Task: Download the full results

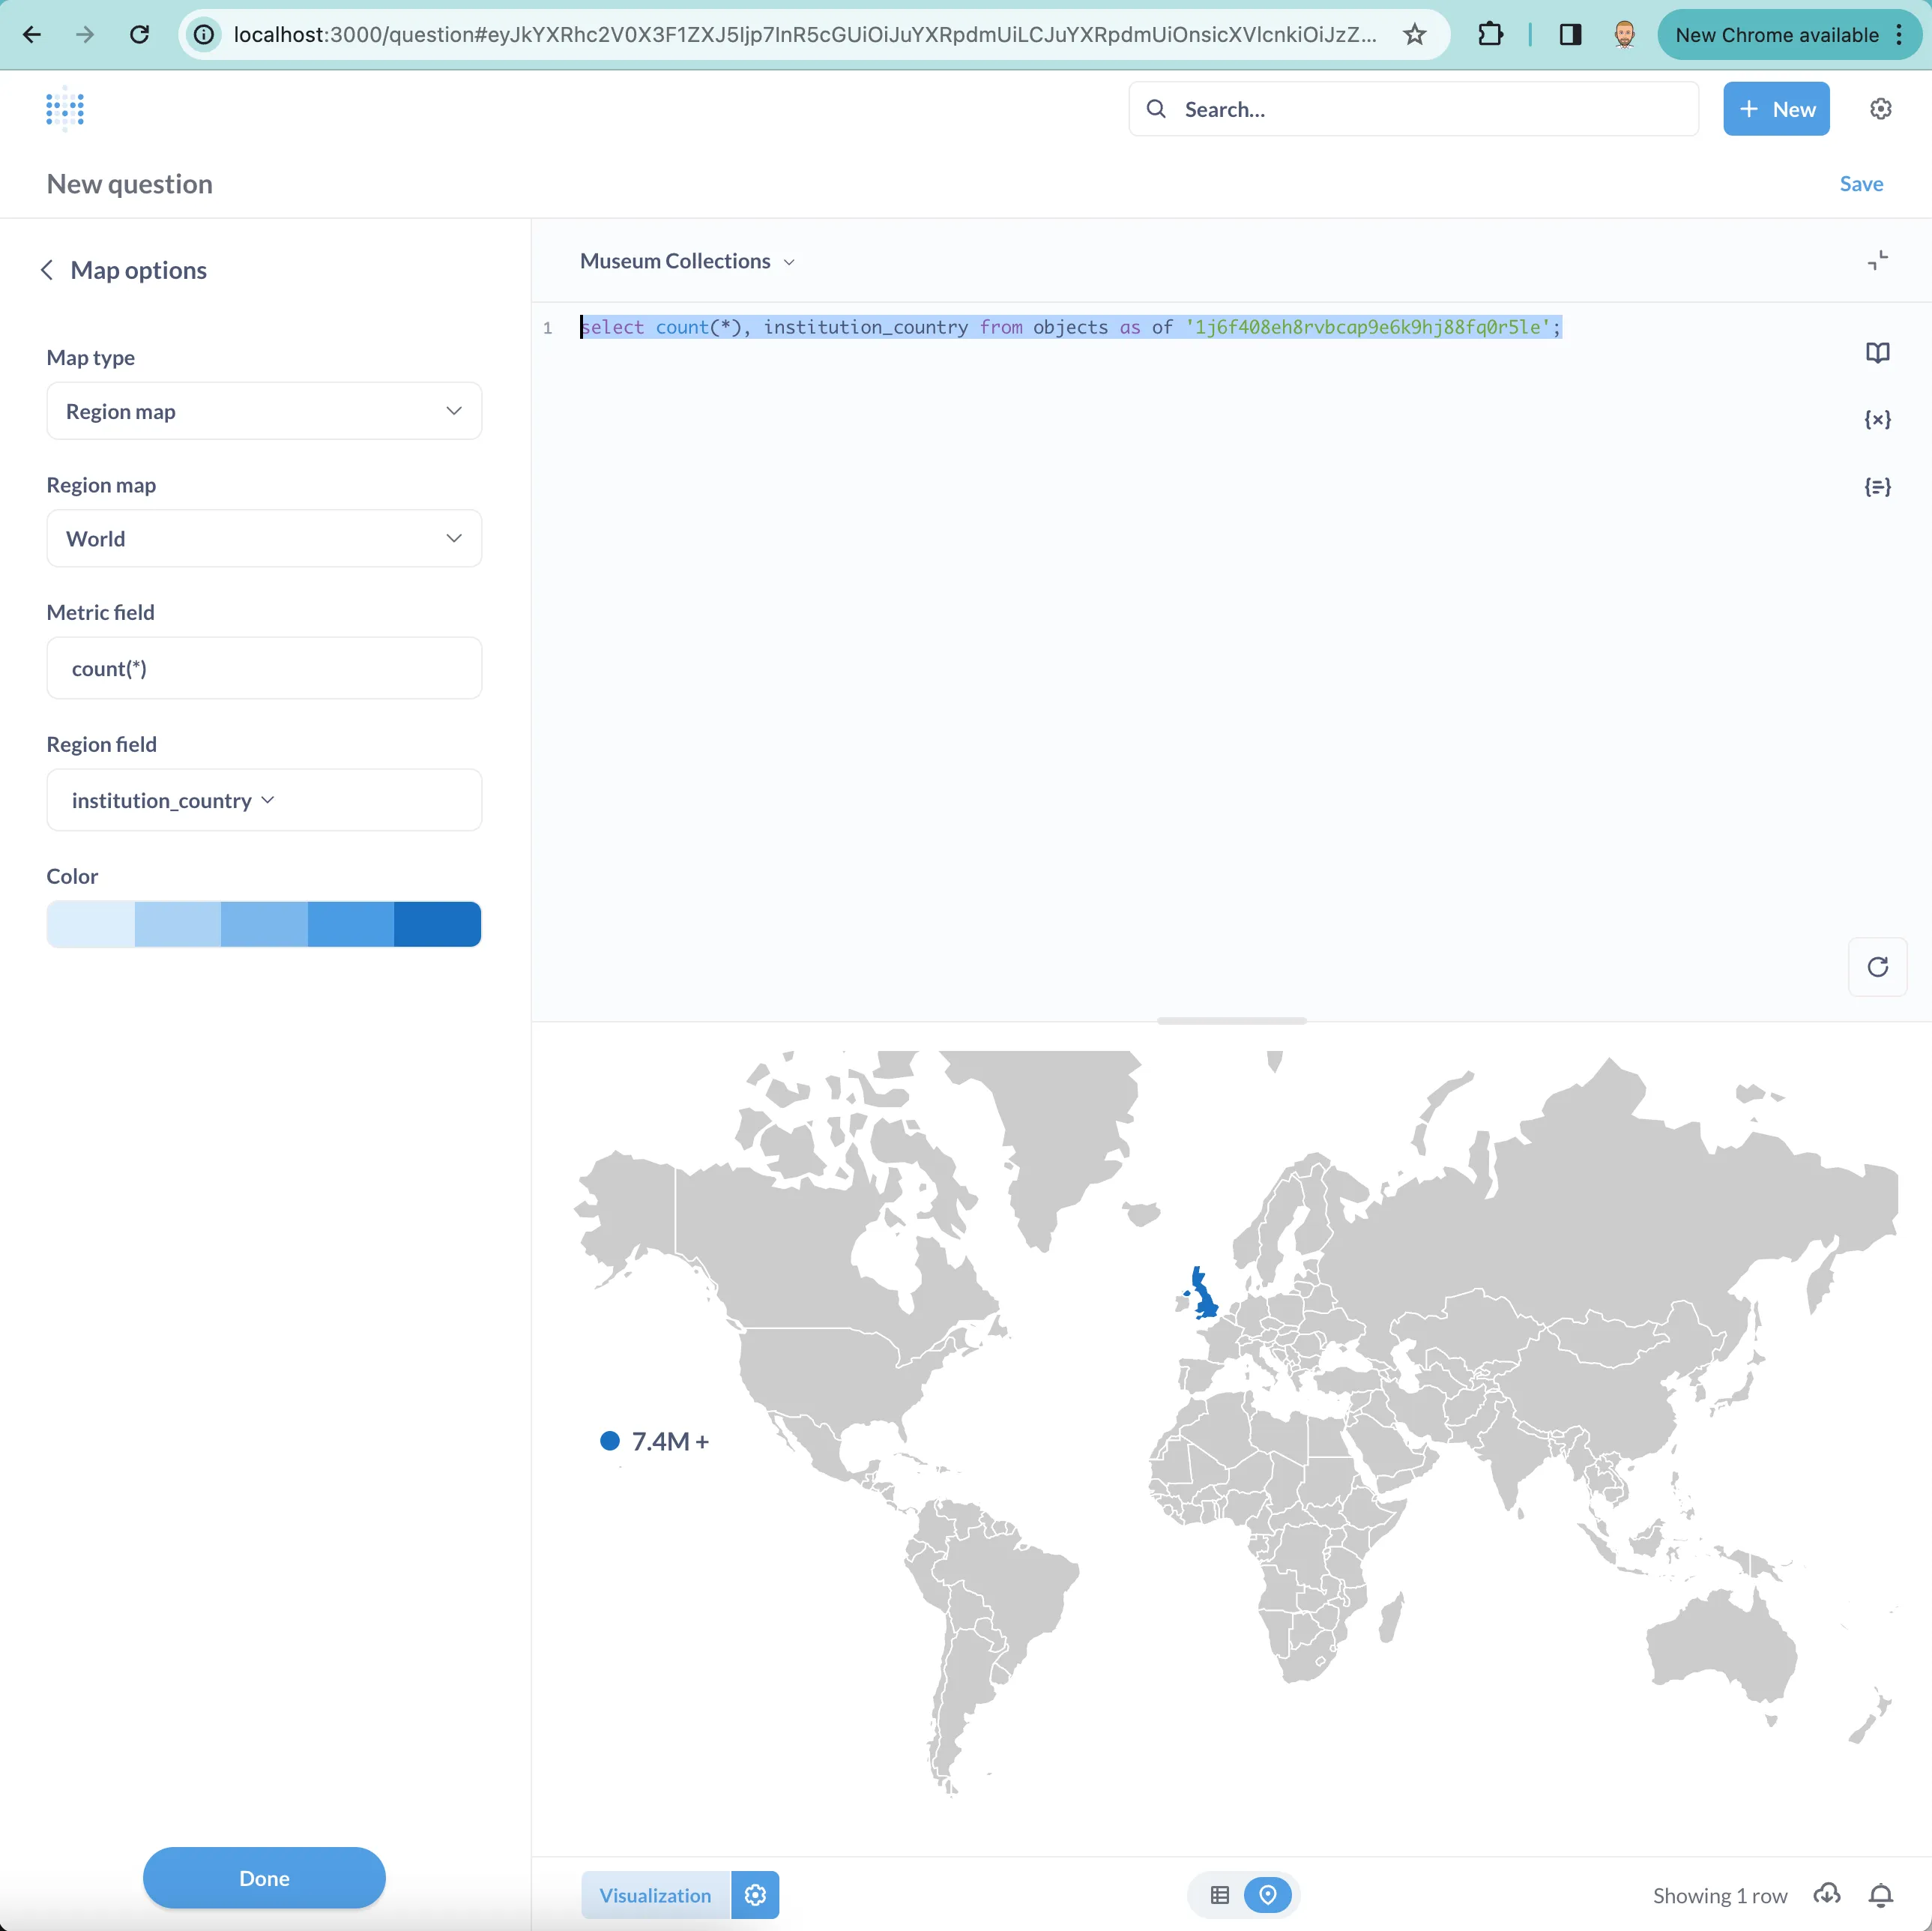Action: (x=1827, y=1895)
